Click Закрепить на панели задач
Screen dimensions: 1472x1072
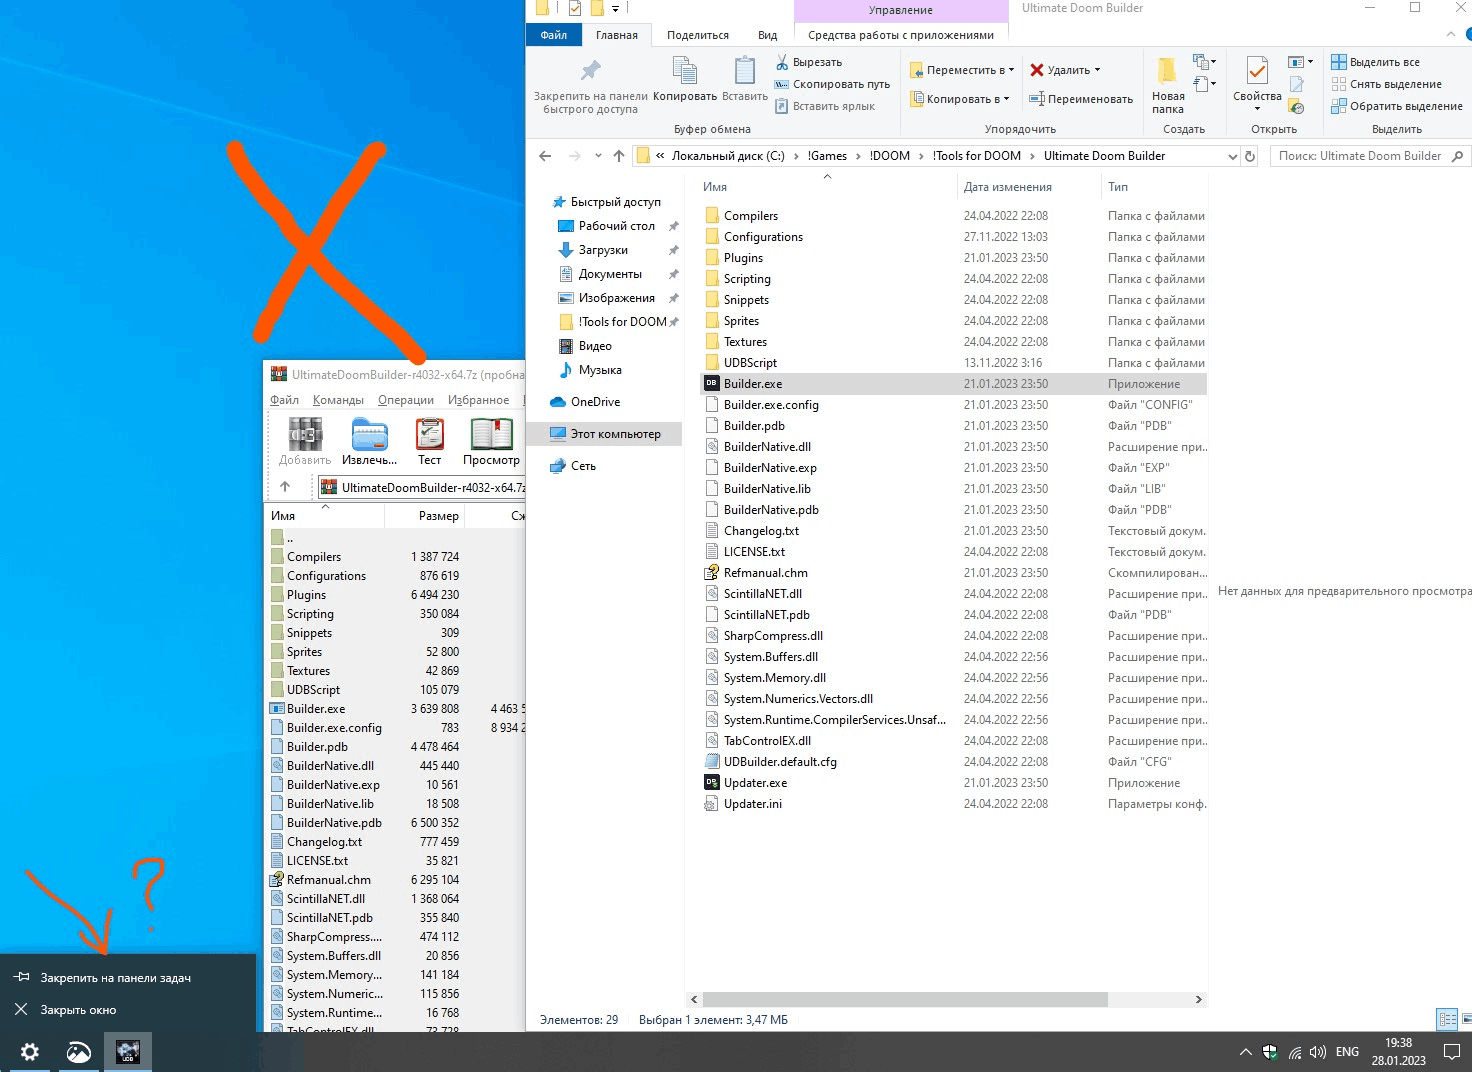pyautogui.click(x=115, y=978)
